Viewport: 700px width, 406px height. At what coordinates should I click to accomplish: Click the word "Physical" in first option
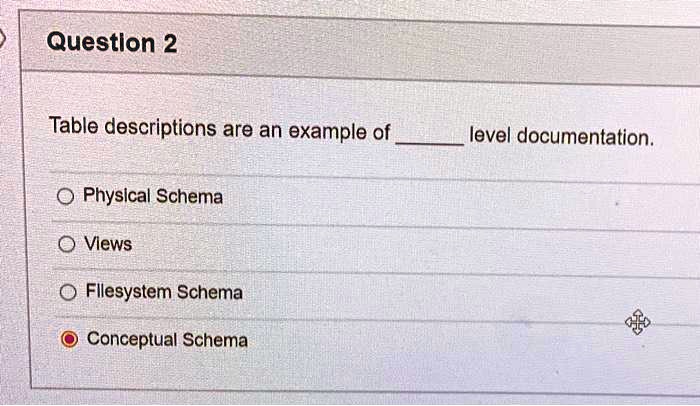pyautogui.click(x=116, y=197)
